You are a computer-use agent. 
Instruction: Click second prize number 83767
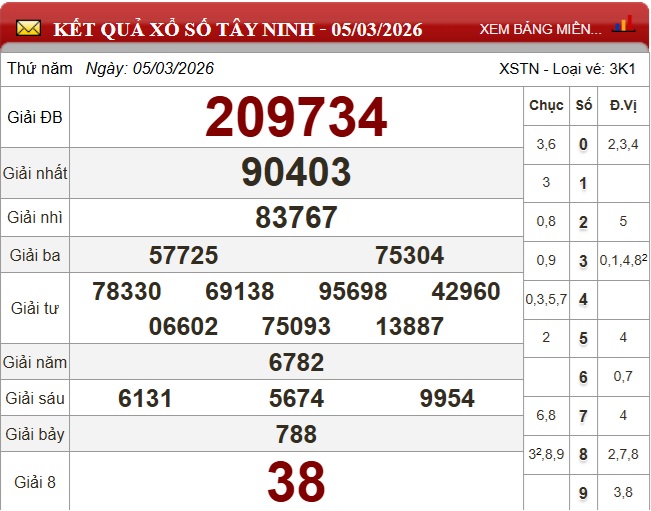(x=296, y=217)
